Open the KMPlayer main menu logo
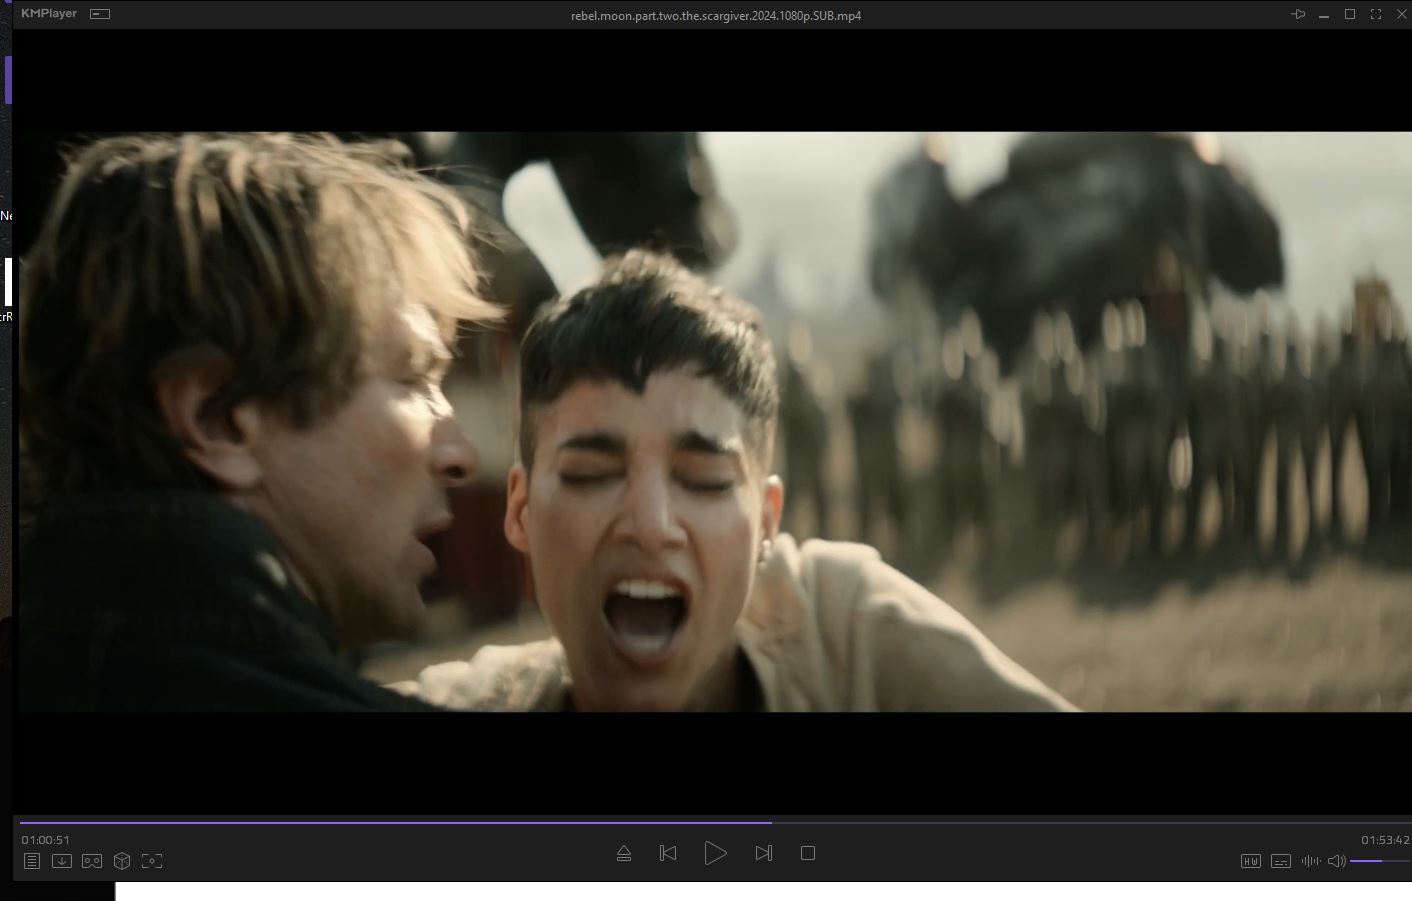This screenshot has width=1412, height=901. coord(48,14)
